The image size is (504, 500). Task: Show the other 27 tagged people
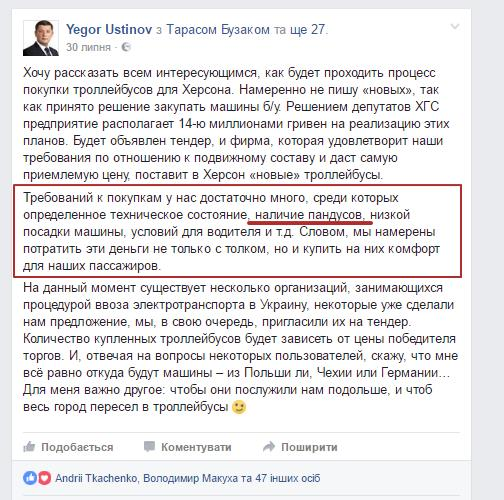pos(307,30)
